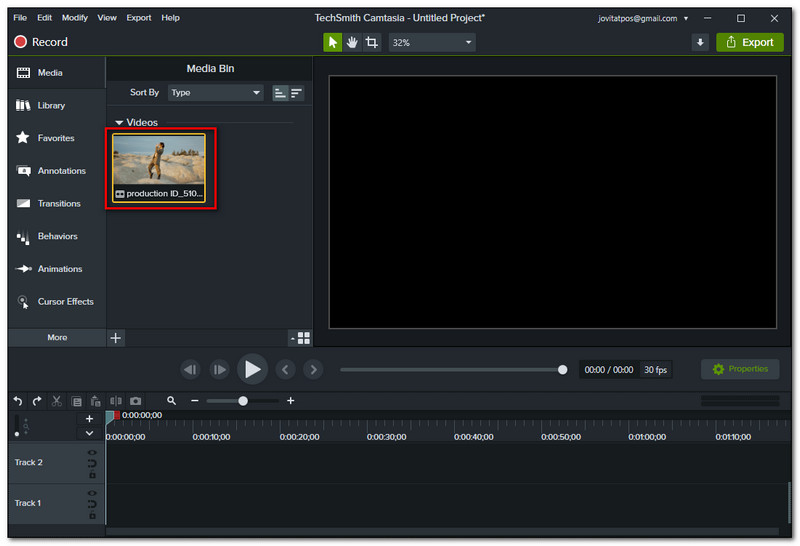Click the Record button
The height and width of the screenshot is (546, 800).
[x=41, y=42]
